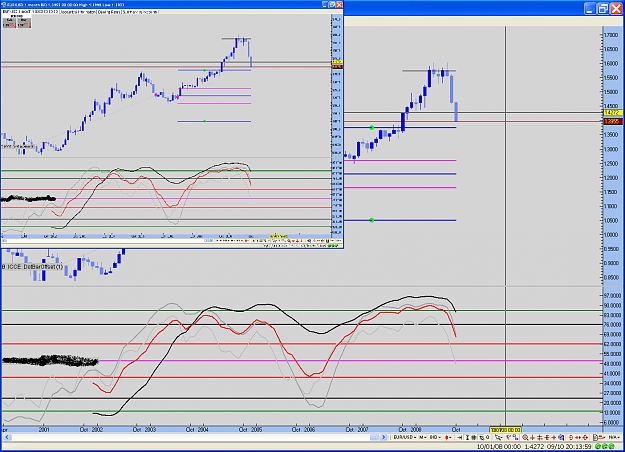Select the pointer/arrow cursor tool

pyautogui.click(x=498, y=437)
